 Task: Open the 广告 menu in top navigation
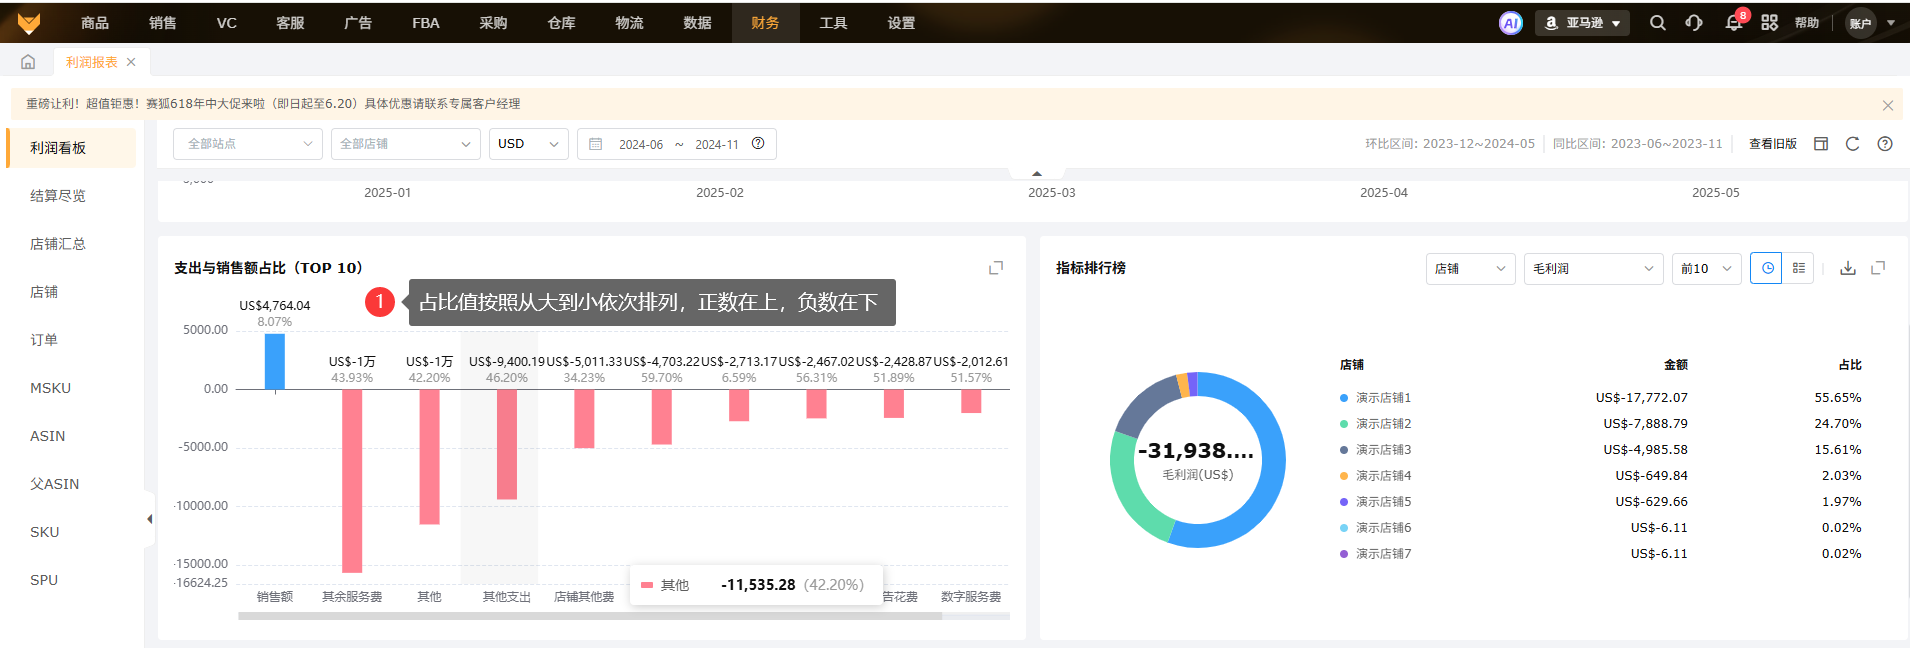(357, 23)
